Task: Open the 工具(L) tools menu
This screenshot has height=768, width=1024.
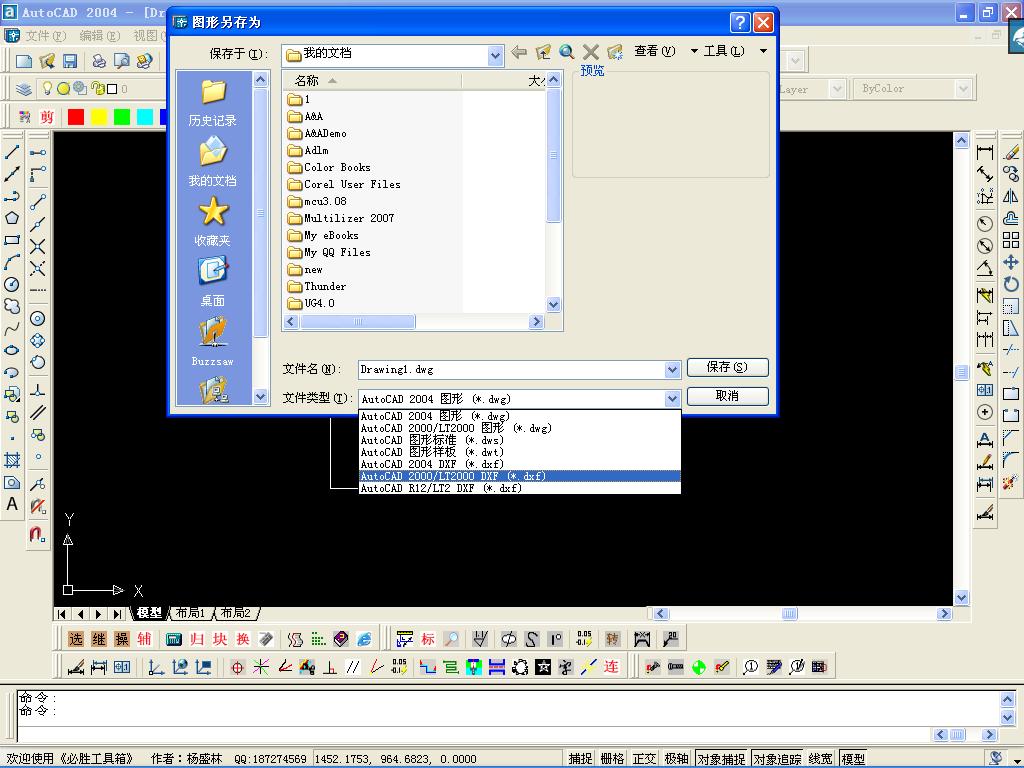Action: (x=724, y=51)
